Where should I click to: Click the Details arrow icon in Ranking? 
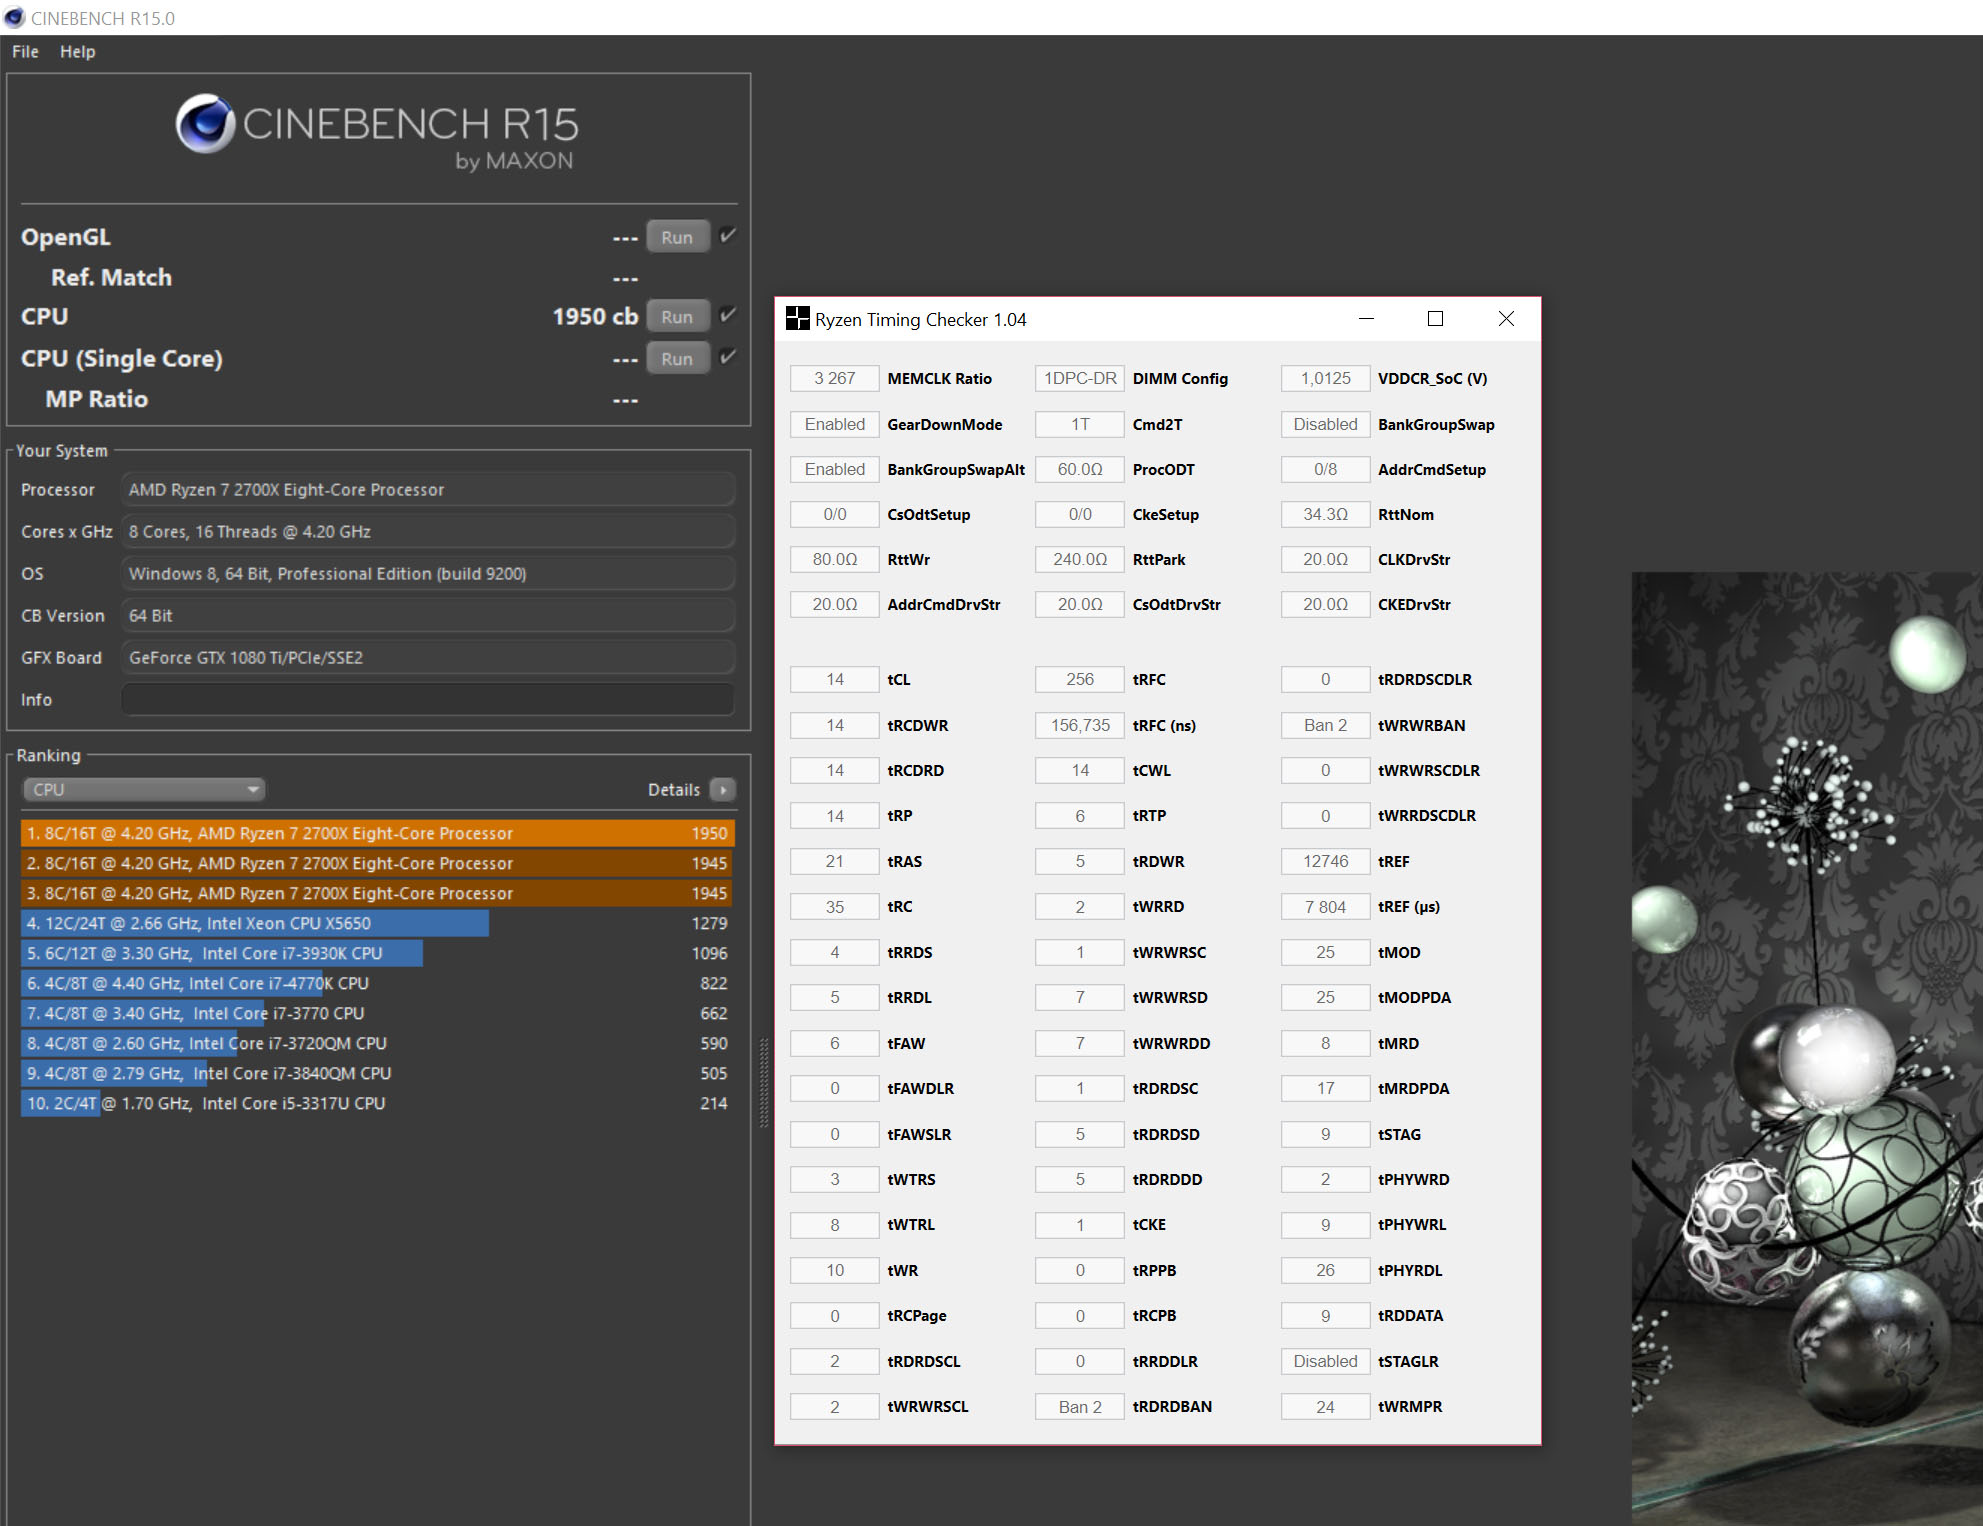pyautogui.click(x=722, y=790)
